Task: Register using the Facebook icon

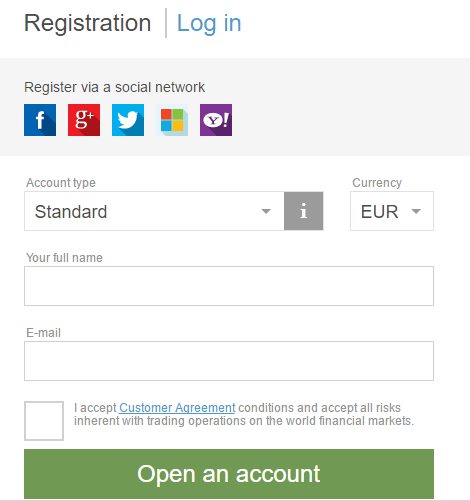Action: pos(40,120)
